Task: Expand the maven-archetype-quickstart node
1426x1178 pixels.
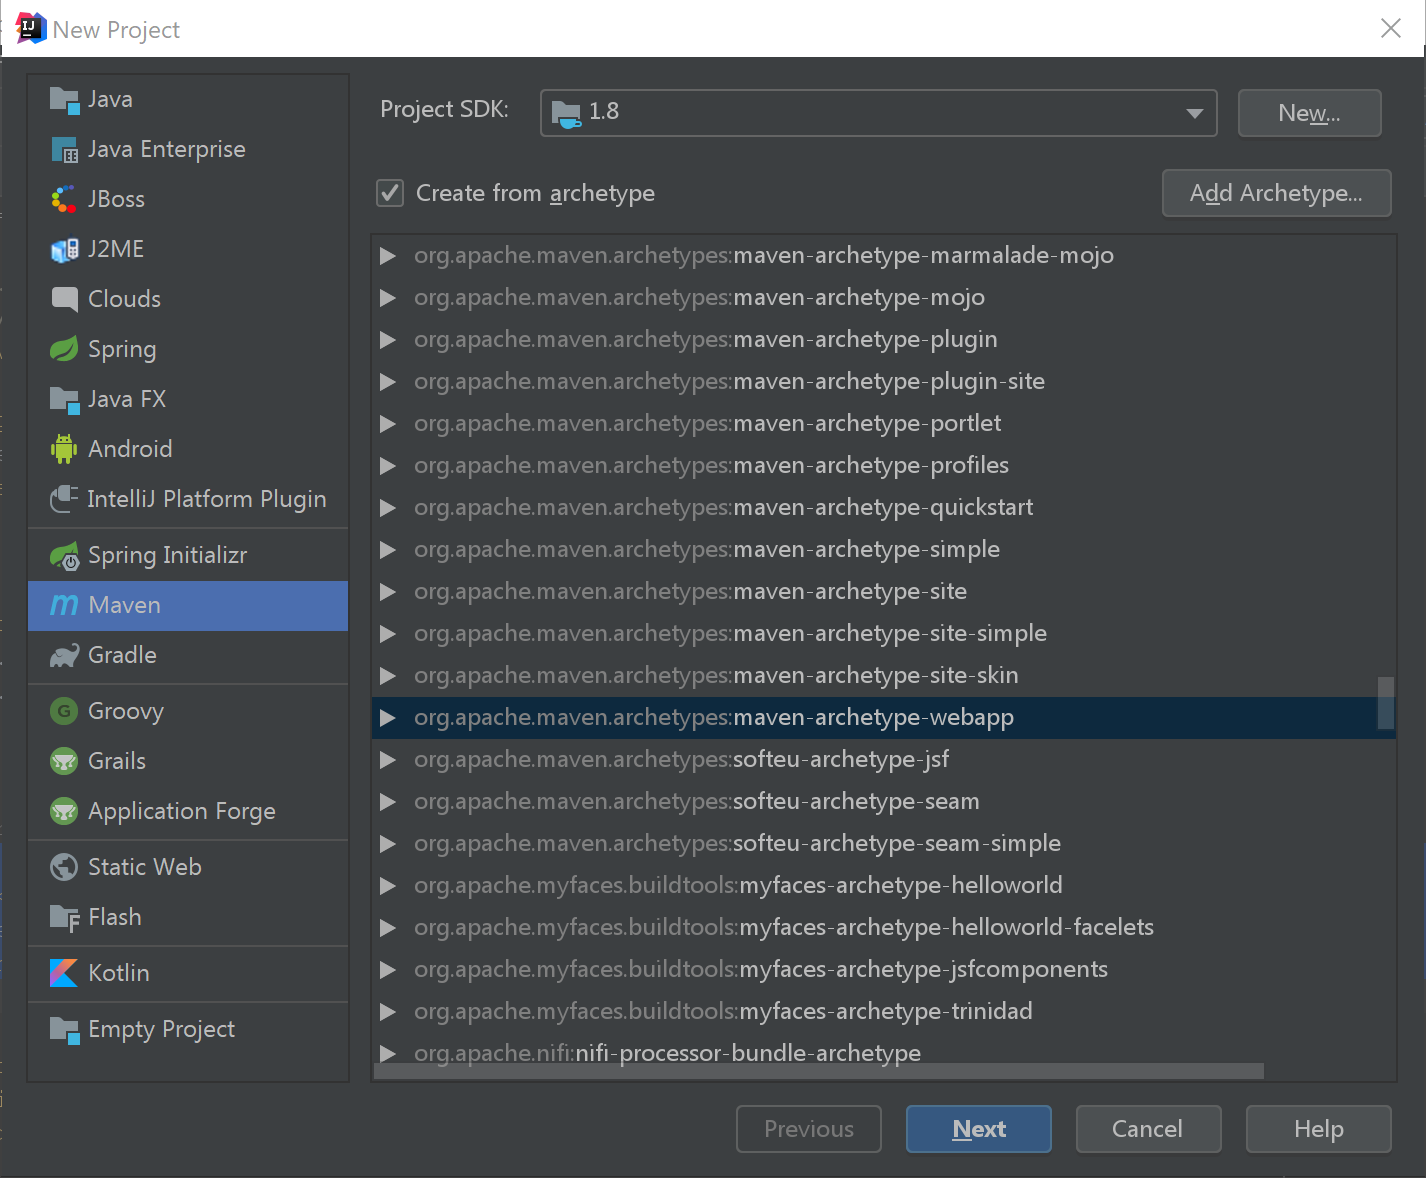Action: 388,508
